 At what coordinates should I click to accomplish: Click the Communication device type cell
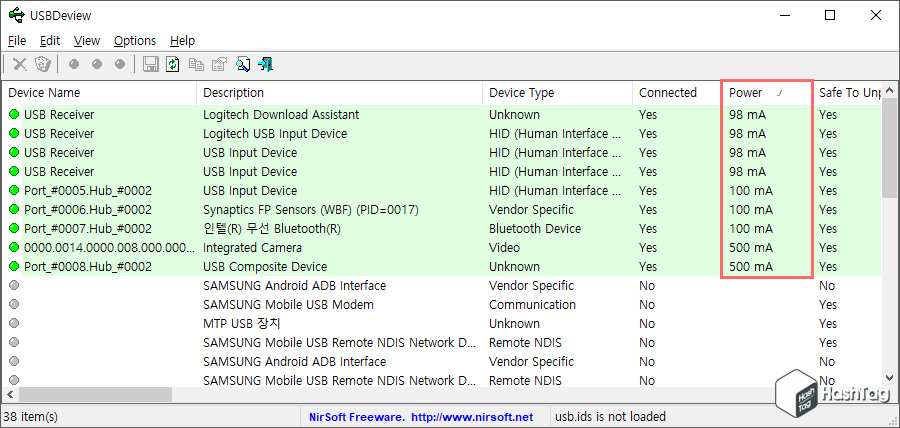tap(532, 304)
